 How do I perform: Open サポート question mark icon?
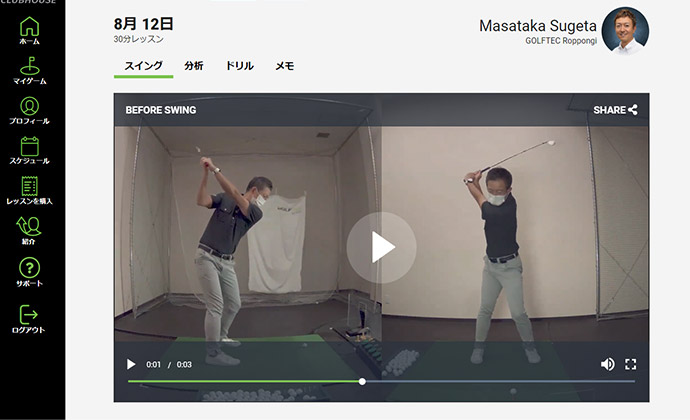[29, 267]
